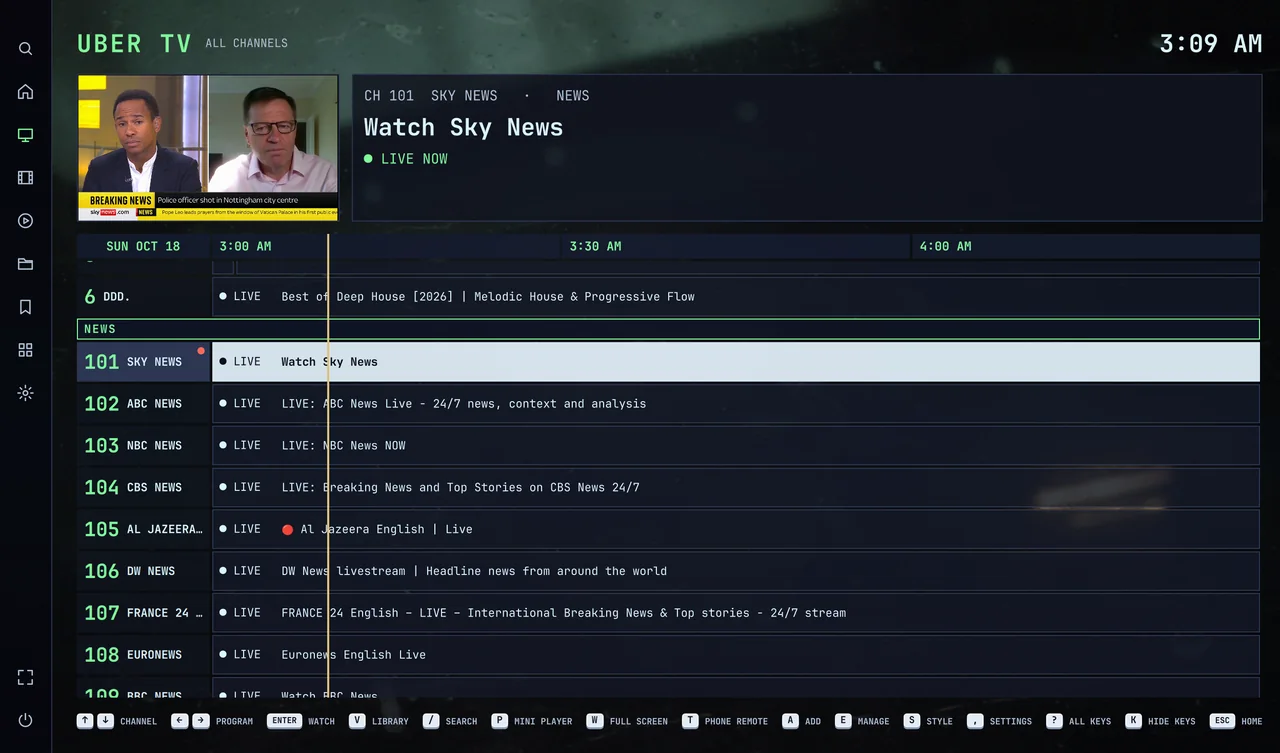
Task: Open the Best of Deep House program
Action: tap(736, 297)
